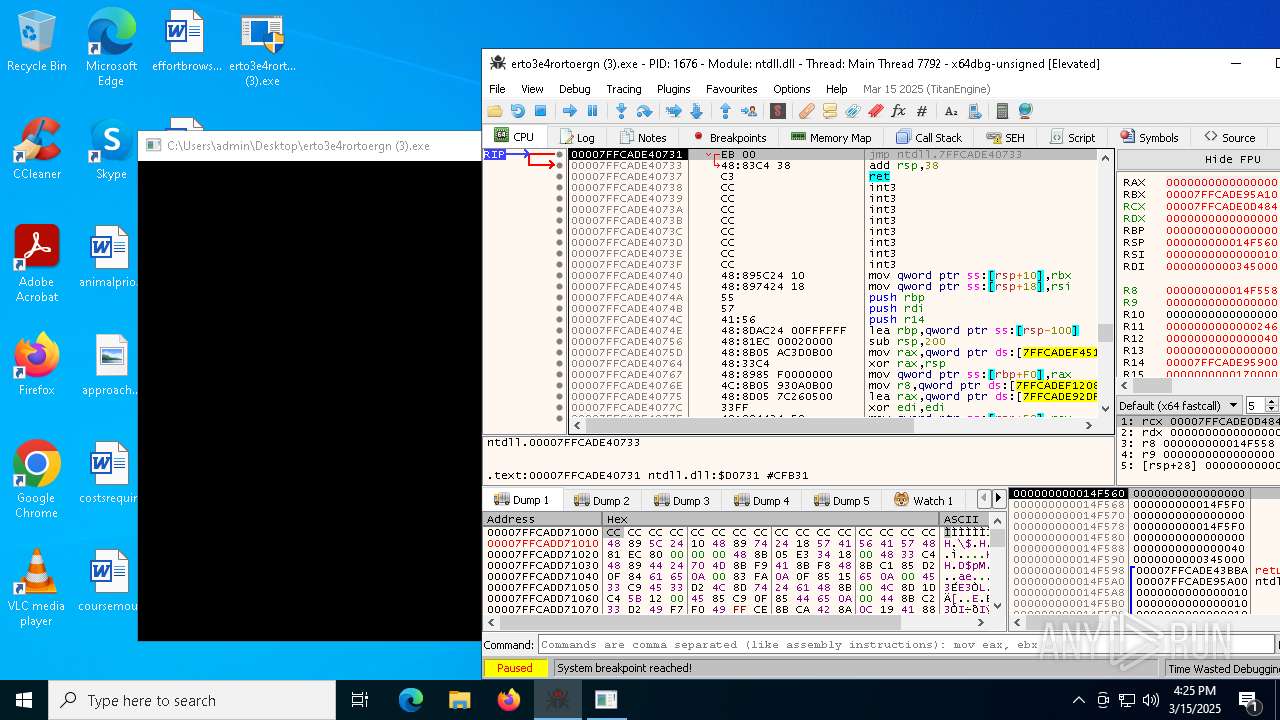Viewport: 1280px width, 720px height.
Task: Toggle breakpoint bullet at 00007FFCADE4076E
Action: [x=559, y=386]
